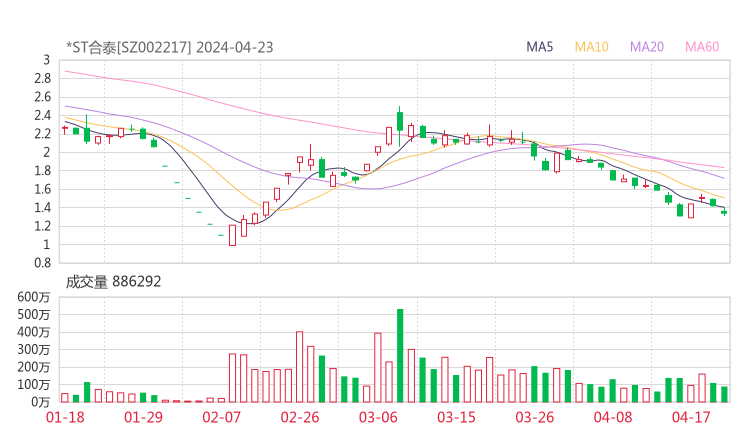
Task: Select the 03-26 date label
Action: click(x=535, y=417)
